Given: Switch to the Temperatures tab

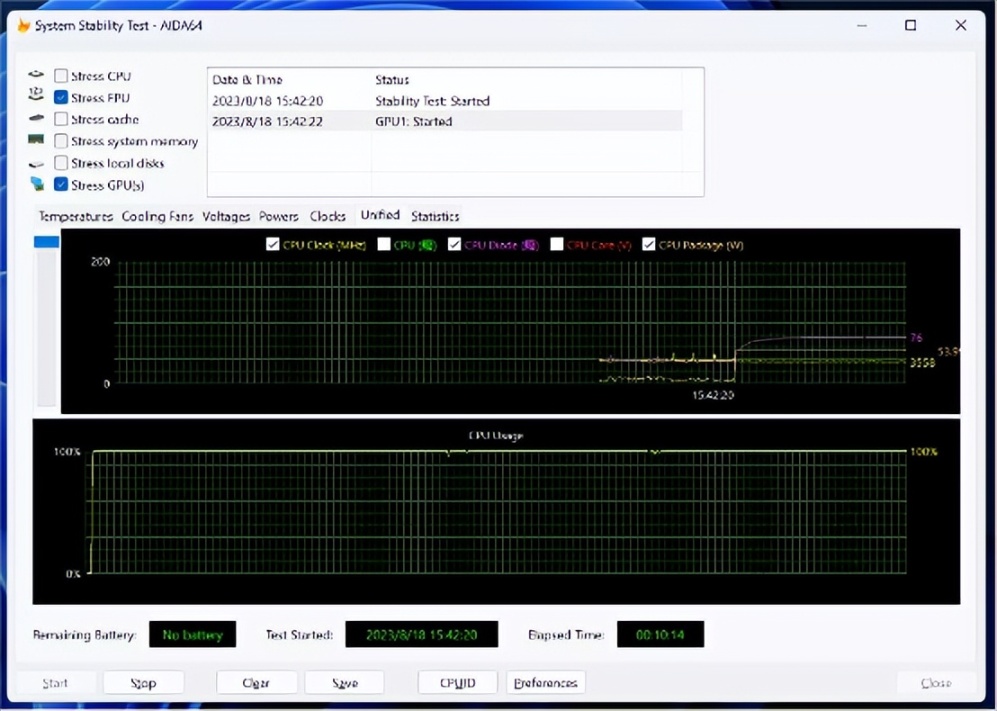Looking at the screenshot, I should tap(75, 216).
